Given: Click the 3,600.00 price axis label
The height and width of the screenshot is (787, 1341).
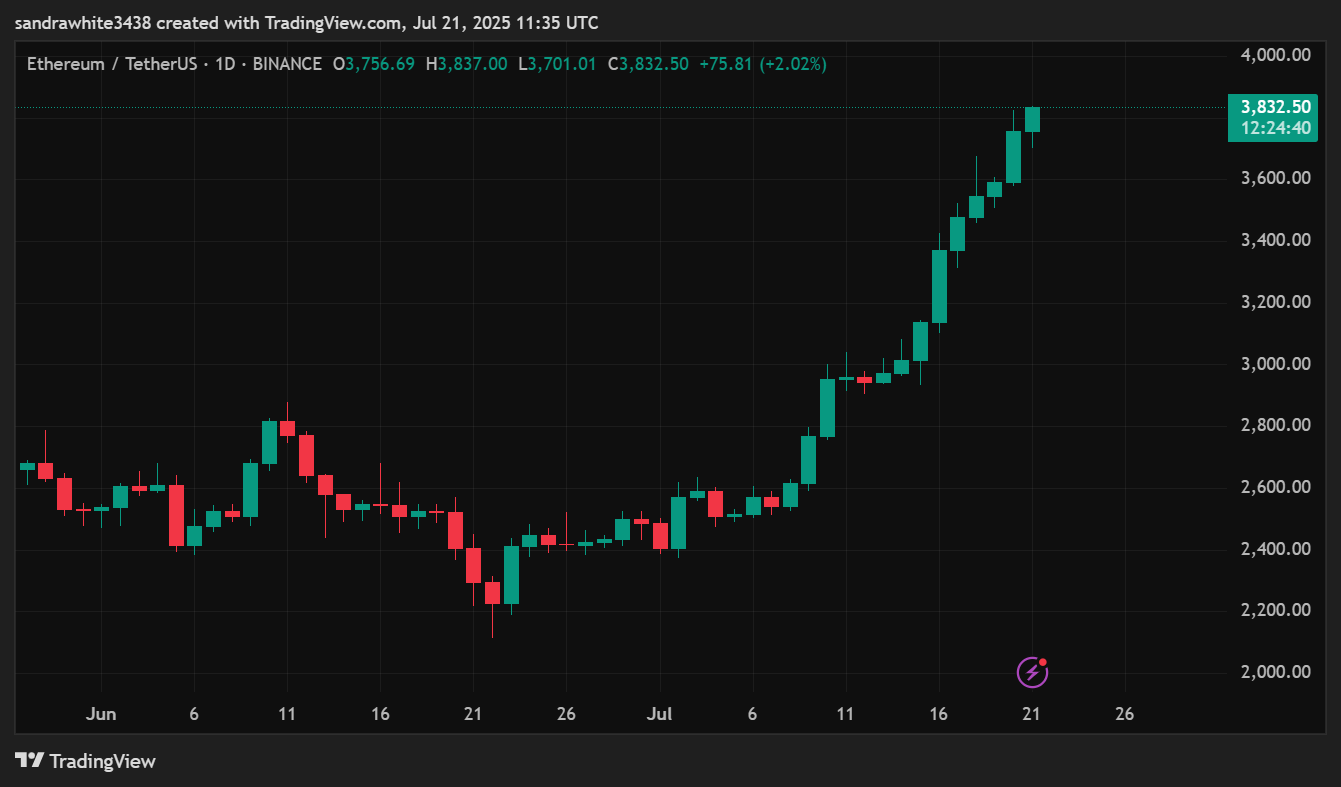Looking at the screenshot, I should click(1275, 178).
